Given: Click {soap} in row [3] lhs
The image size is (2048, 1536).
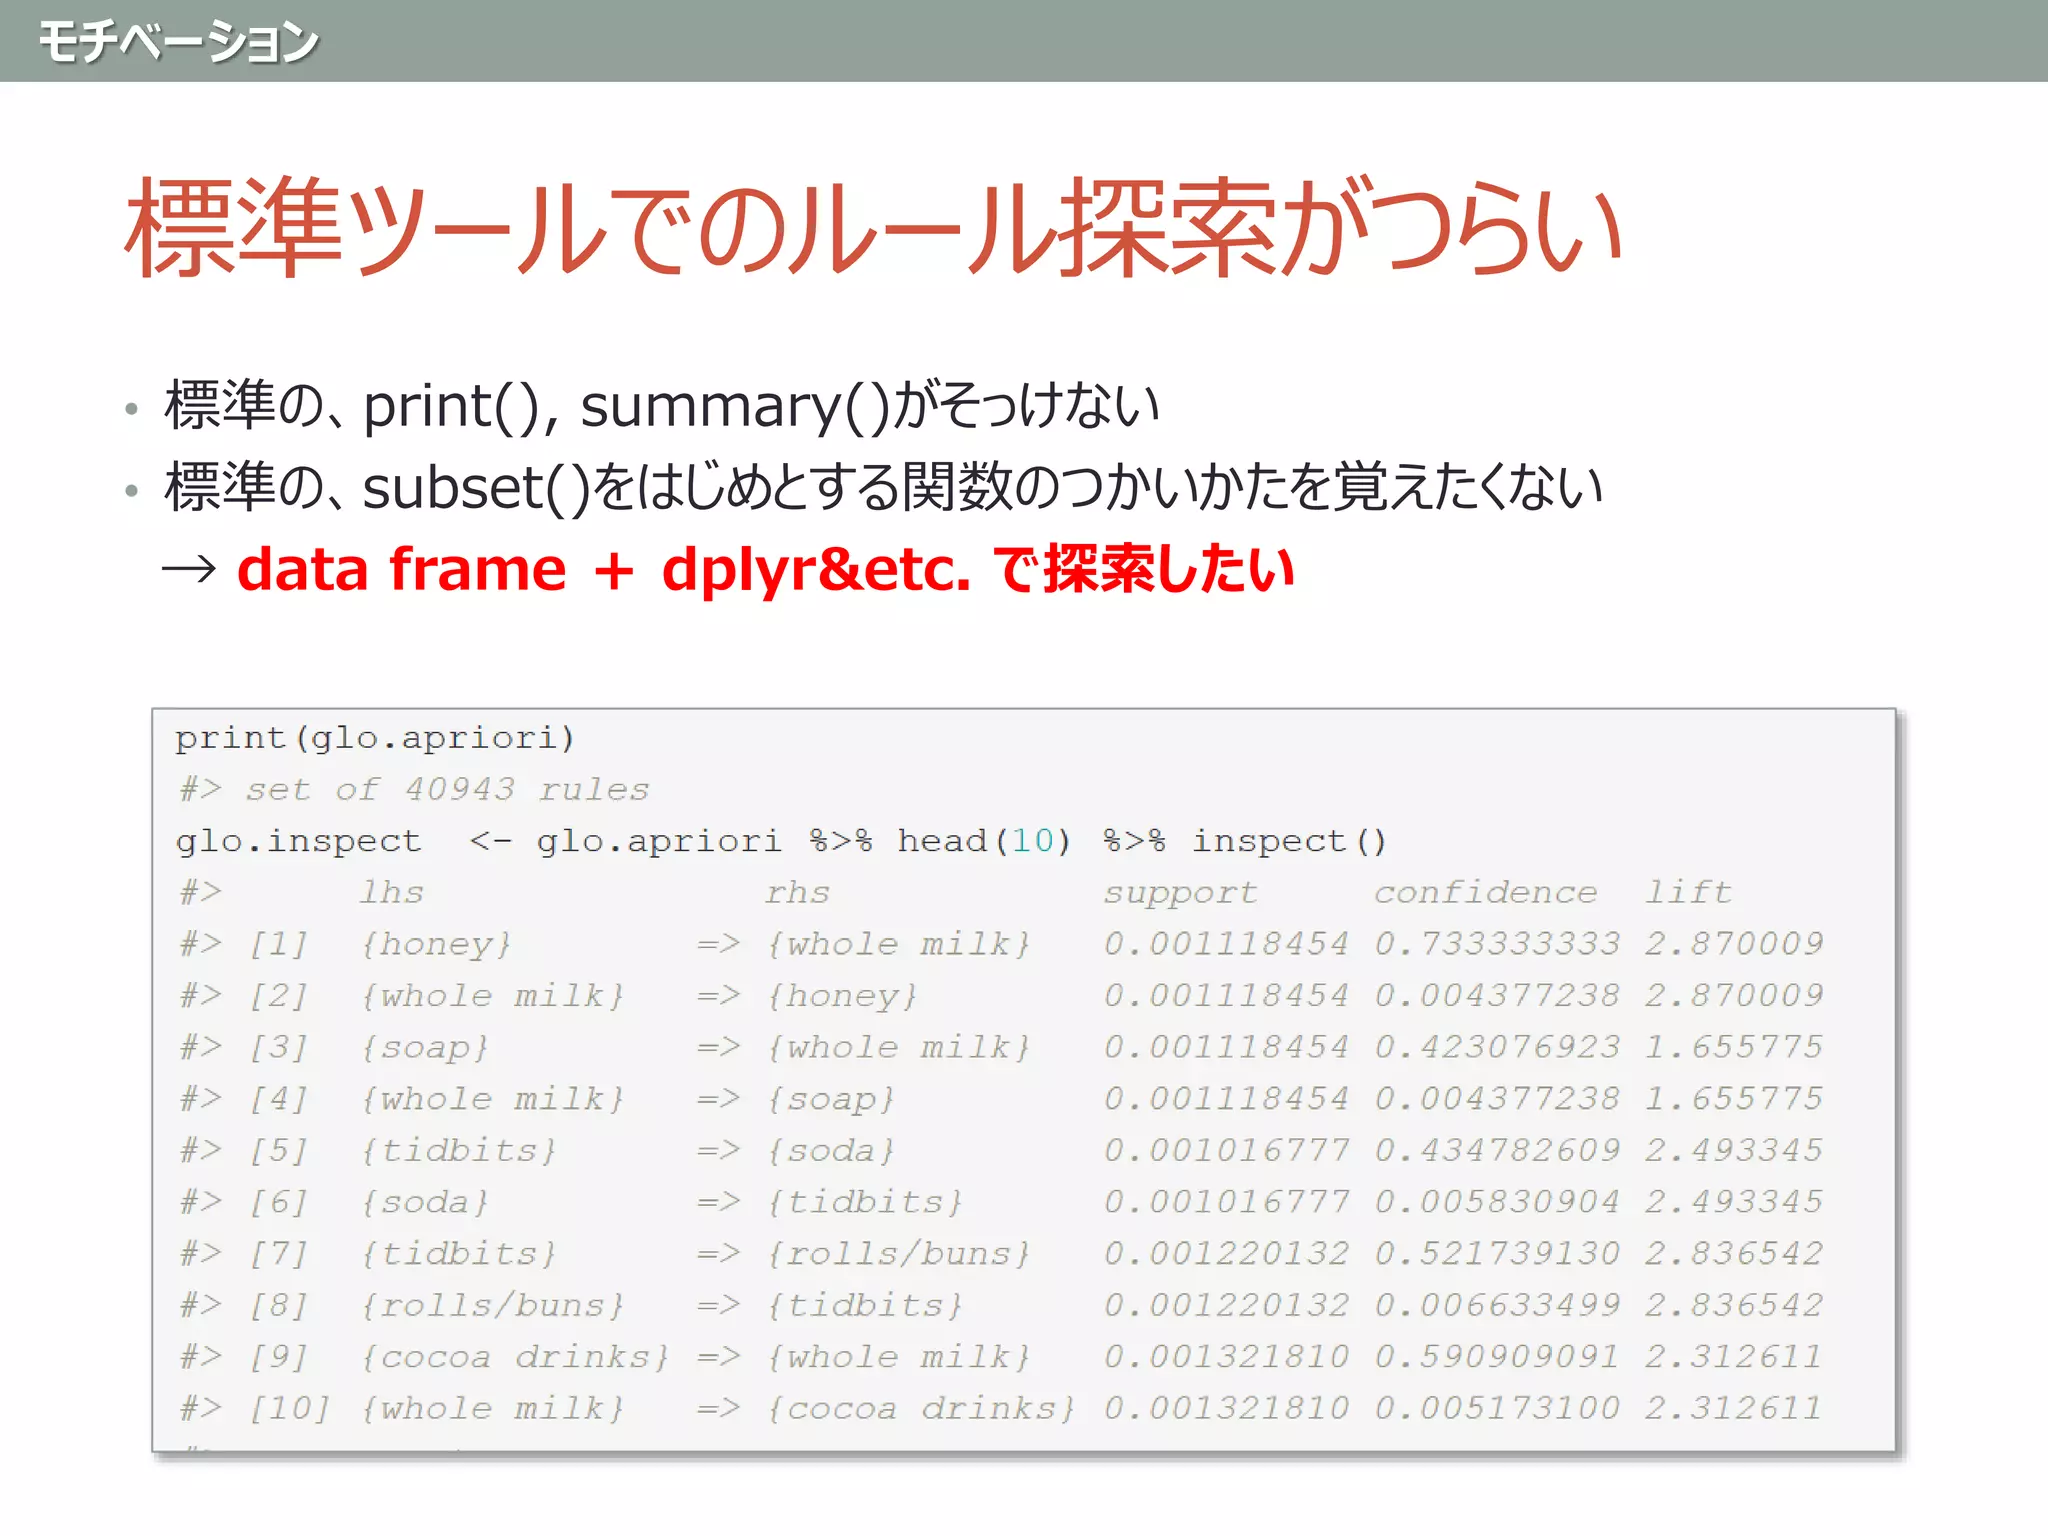Looking at the screenshot, I should click(x=425, y=1048).
